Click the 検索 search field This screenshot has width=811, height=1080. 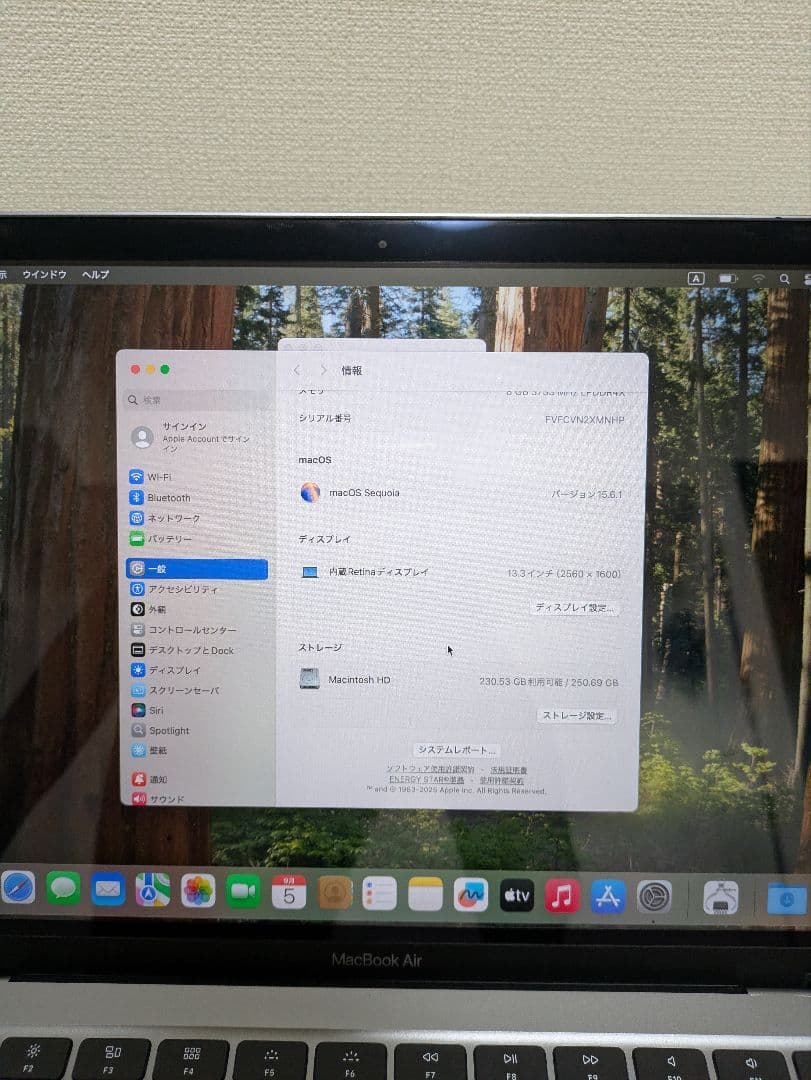click(198, 400)
